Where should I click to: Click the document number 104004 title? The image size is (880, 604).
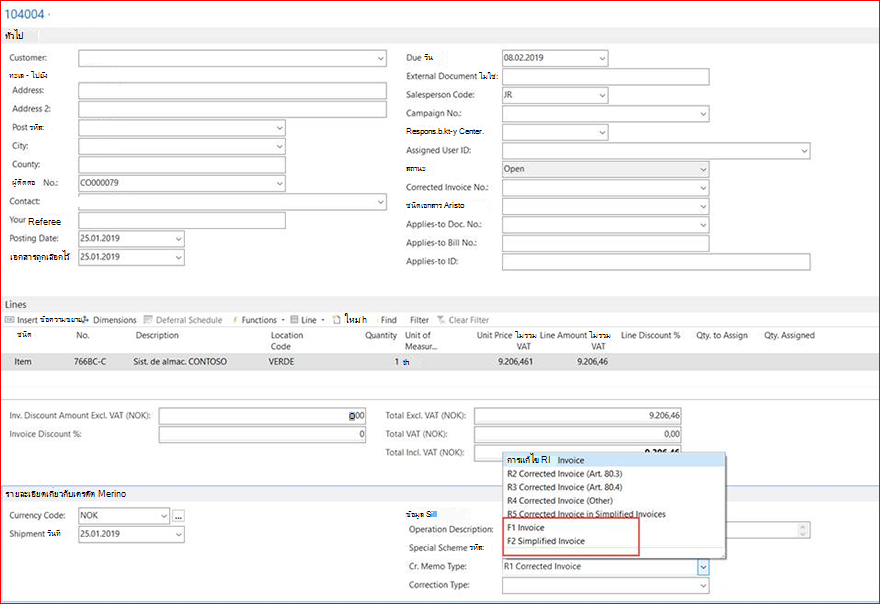(24, 15)
